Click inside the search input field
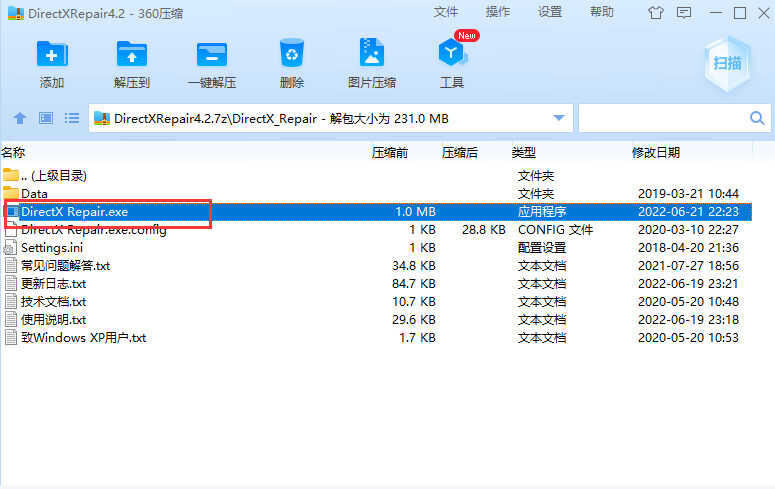Screen dimensions: 775x489 coord(662,118)
